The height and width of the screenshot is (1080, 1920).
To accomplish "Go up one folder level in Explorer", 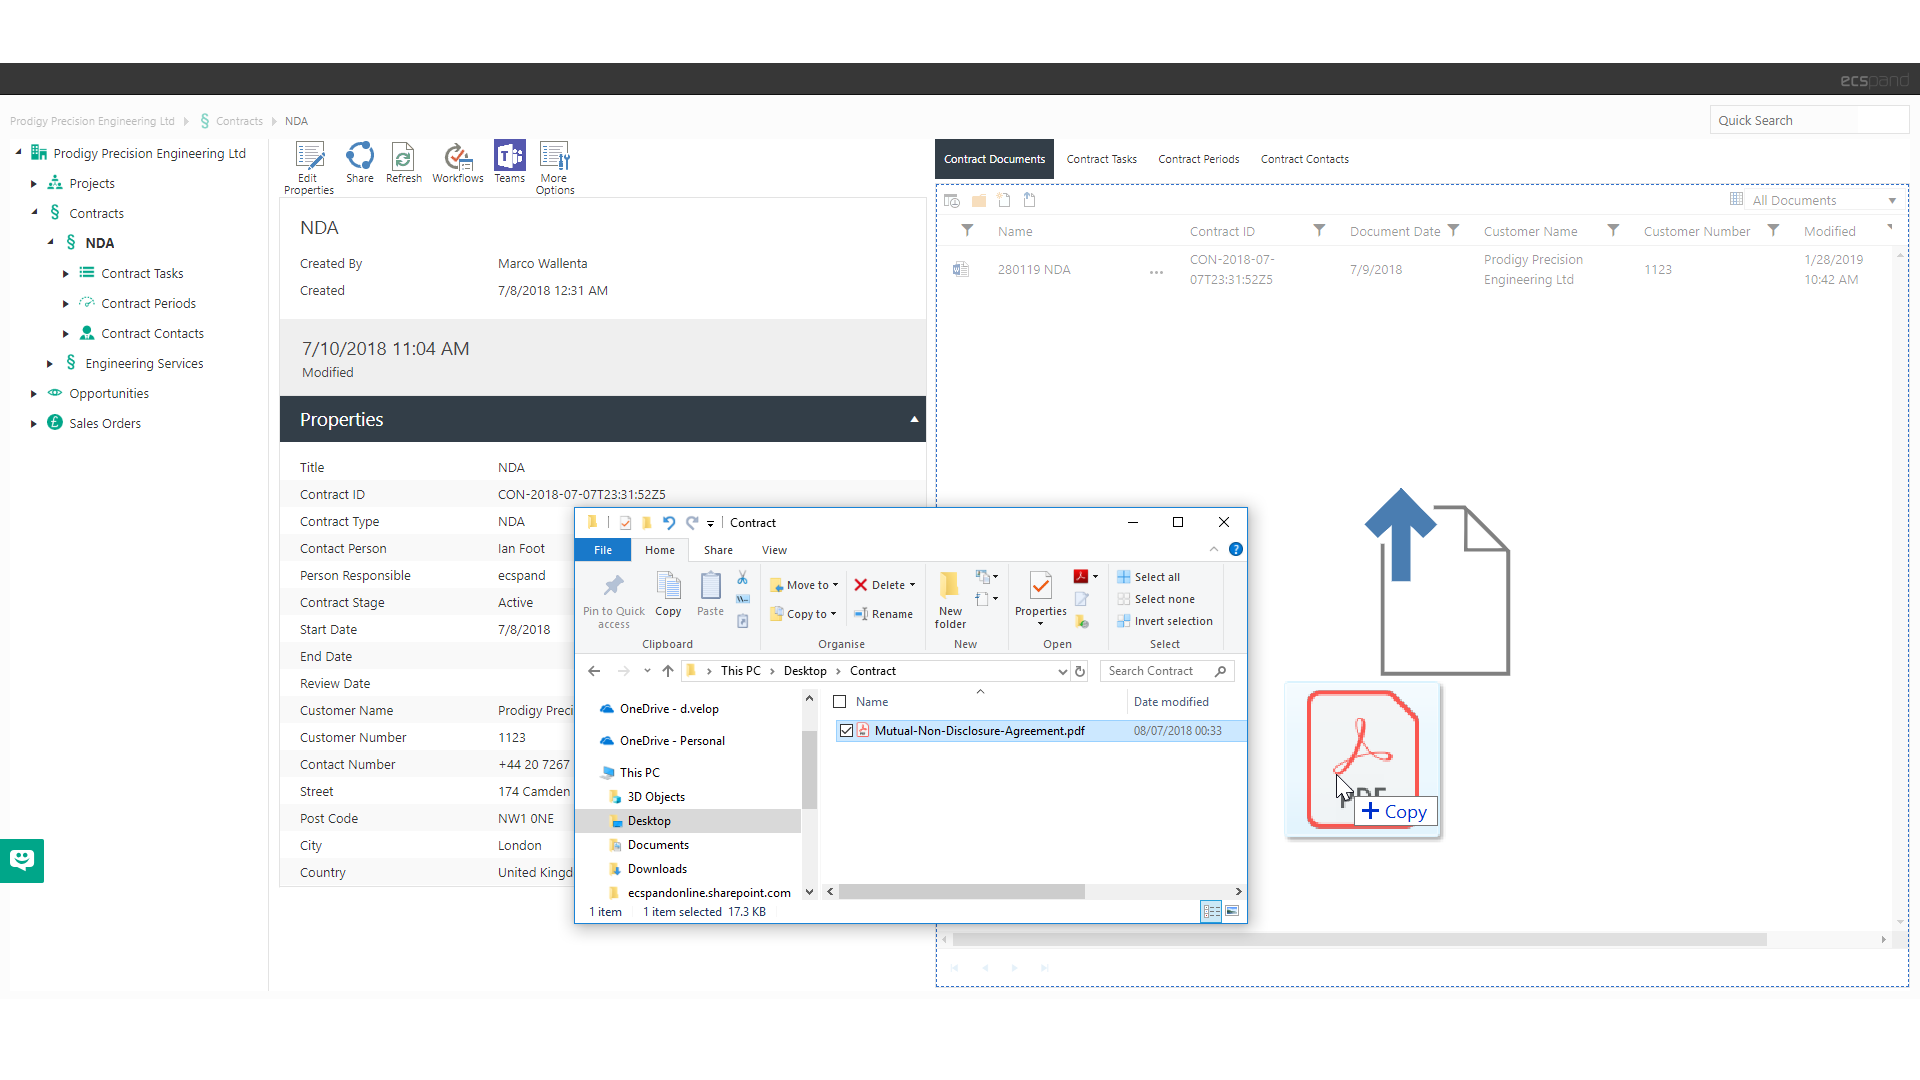I will (668, 671).
